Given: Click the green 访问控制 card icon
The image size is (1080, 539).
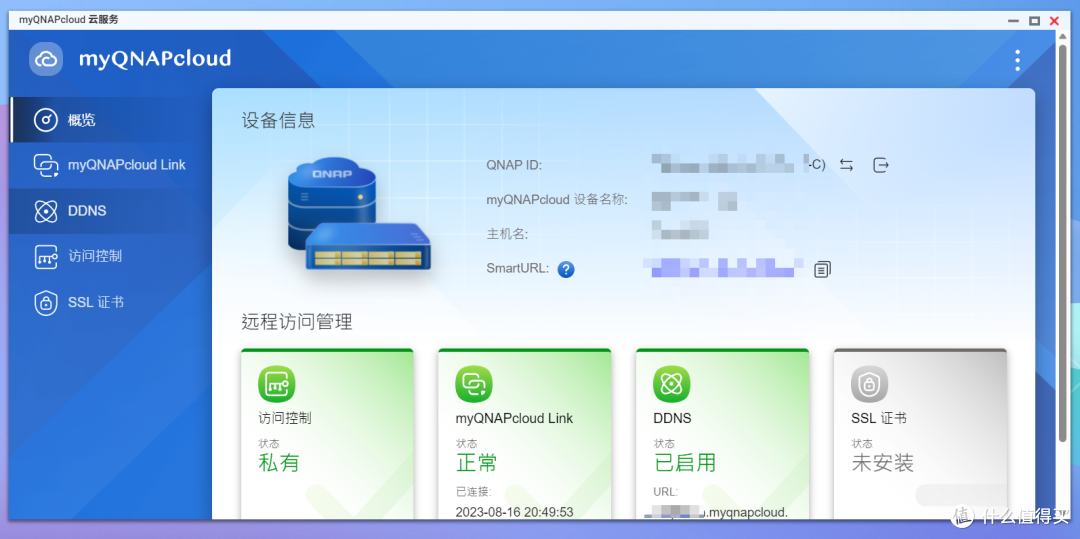Looking at the screenshot, I should tap(277, 384).
